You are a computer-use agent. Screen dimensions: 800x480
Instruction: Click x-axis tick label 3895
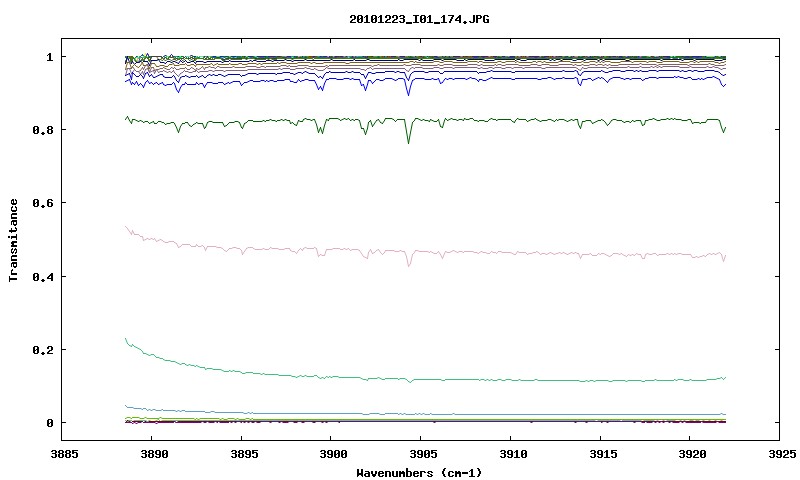244,454
